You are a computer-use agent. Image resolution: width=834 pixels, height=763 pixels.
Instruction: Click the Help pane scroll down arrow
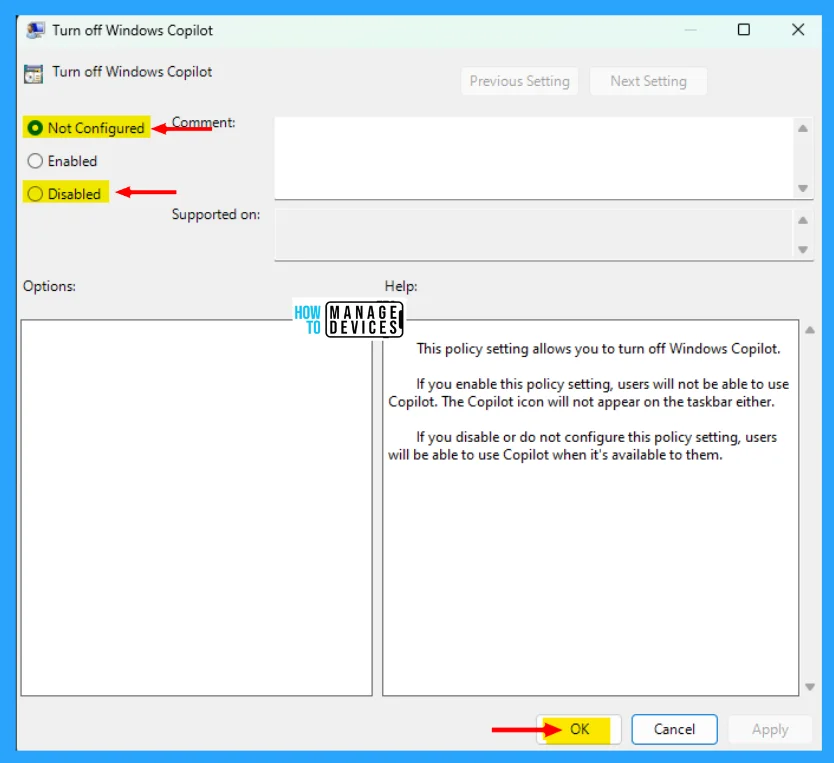810,686
